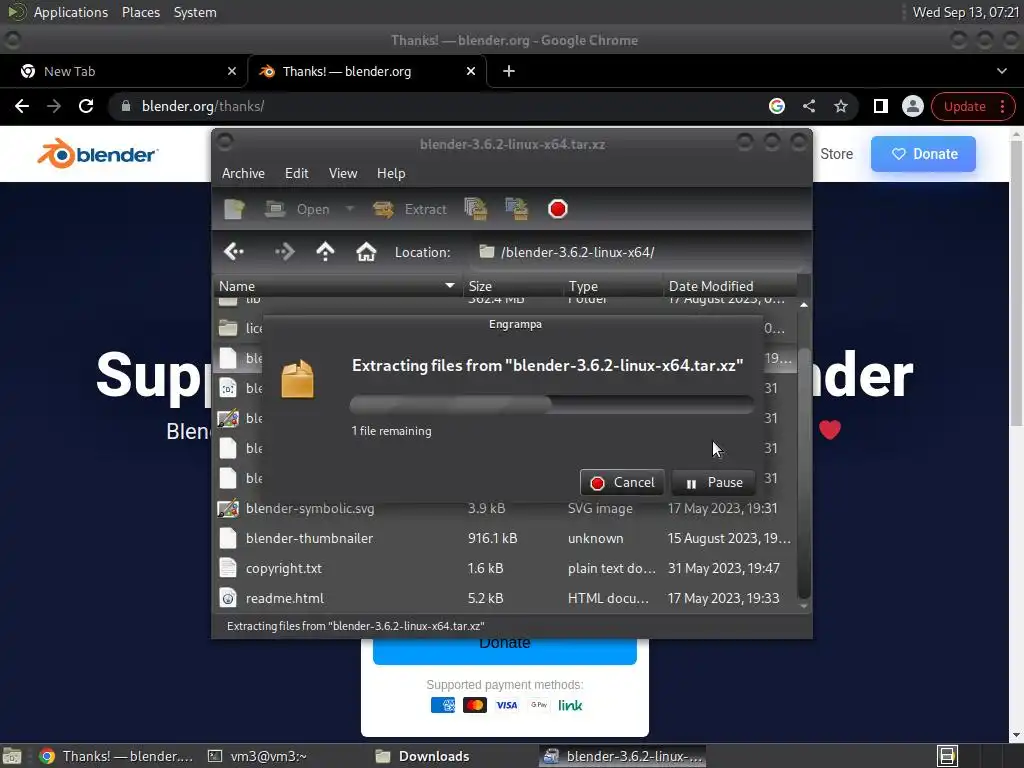Click the copyright.txt file icon
Screen dimensions: 1024x768
click(x=228, y=568)
